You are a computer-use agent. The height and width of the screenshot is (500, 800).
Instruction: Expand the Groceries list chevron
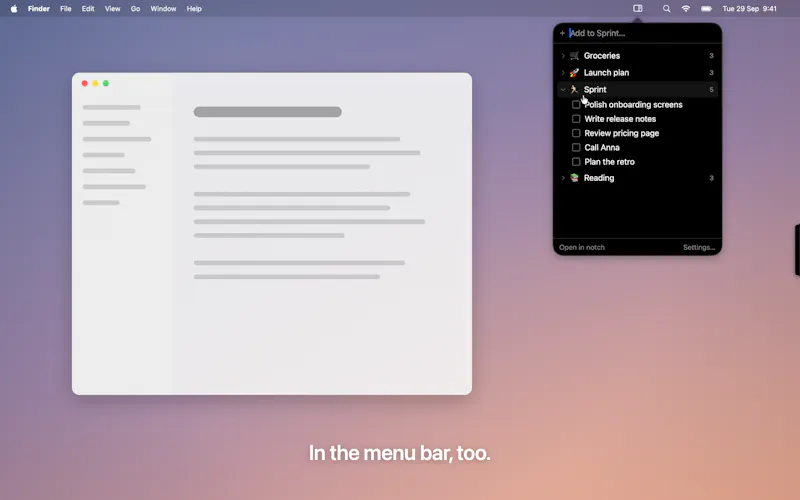tap(563, 56)
